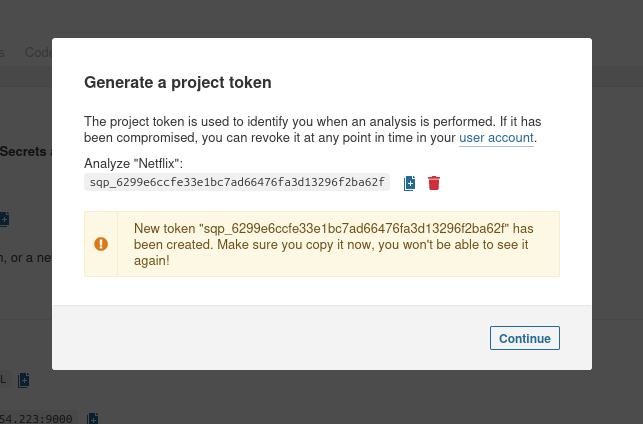This screenshot has height=424, width=643.
Task: Copy the generated project token to clipboard
Action: click(409, 183)
